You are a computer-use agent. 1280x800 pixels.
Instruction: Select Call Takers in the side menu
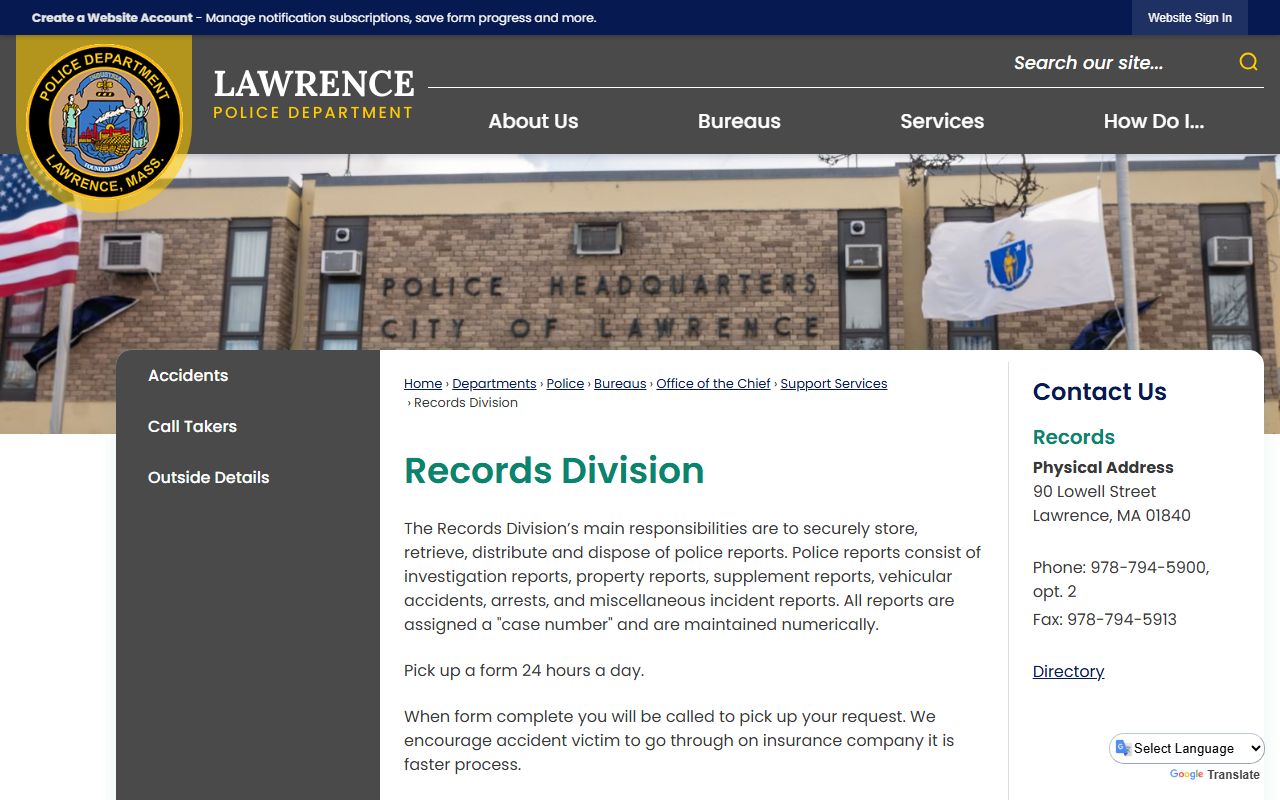pyautogui.click(x=192, y=426)
